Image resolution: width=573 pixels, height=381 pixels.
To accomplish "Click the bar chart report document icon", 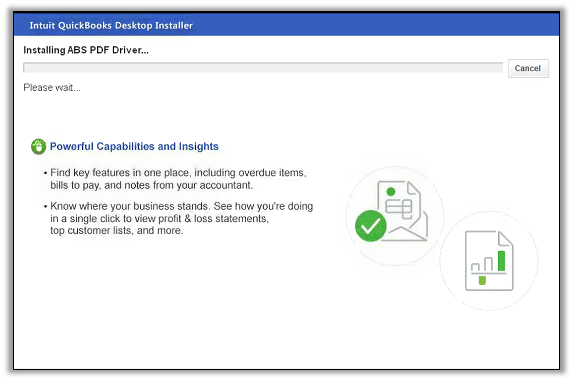I will click(x=489, y=261).
